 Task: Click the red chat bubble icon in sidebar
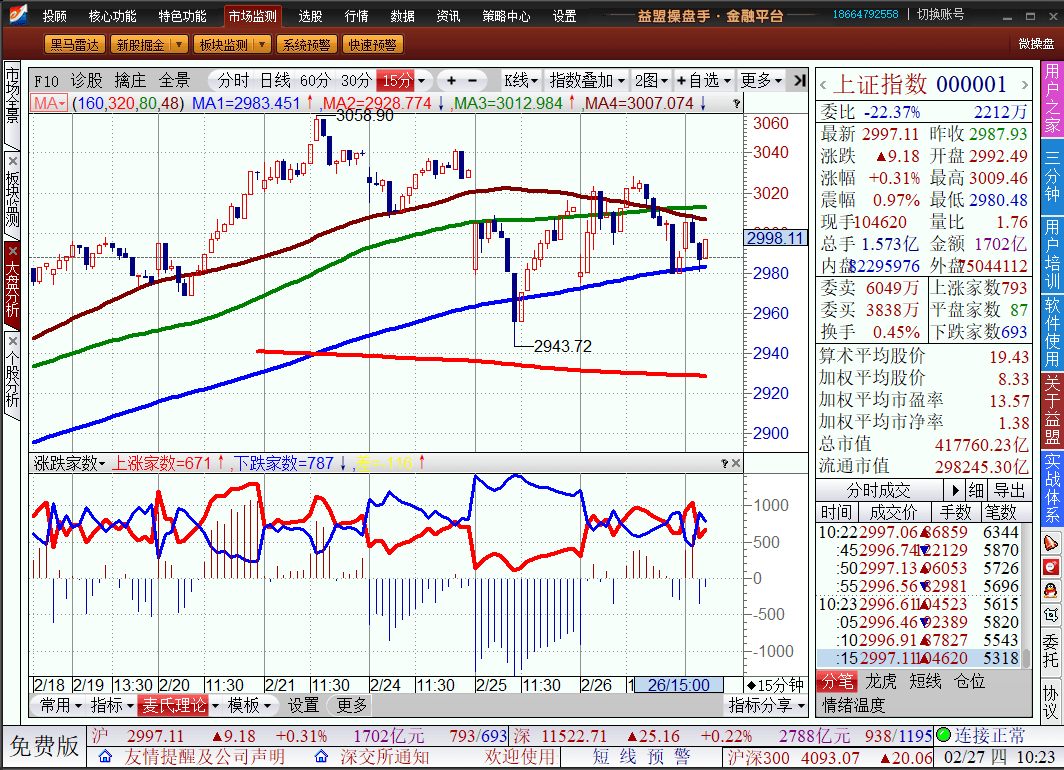1050,567
